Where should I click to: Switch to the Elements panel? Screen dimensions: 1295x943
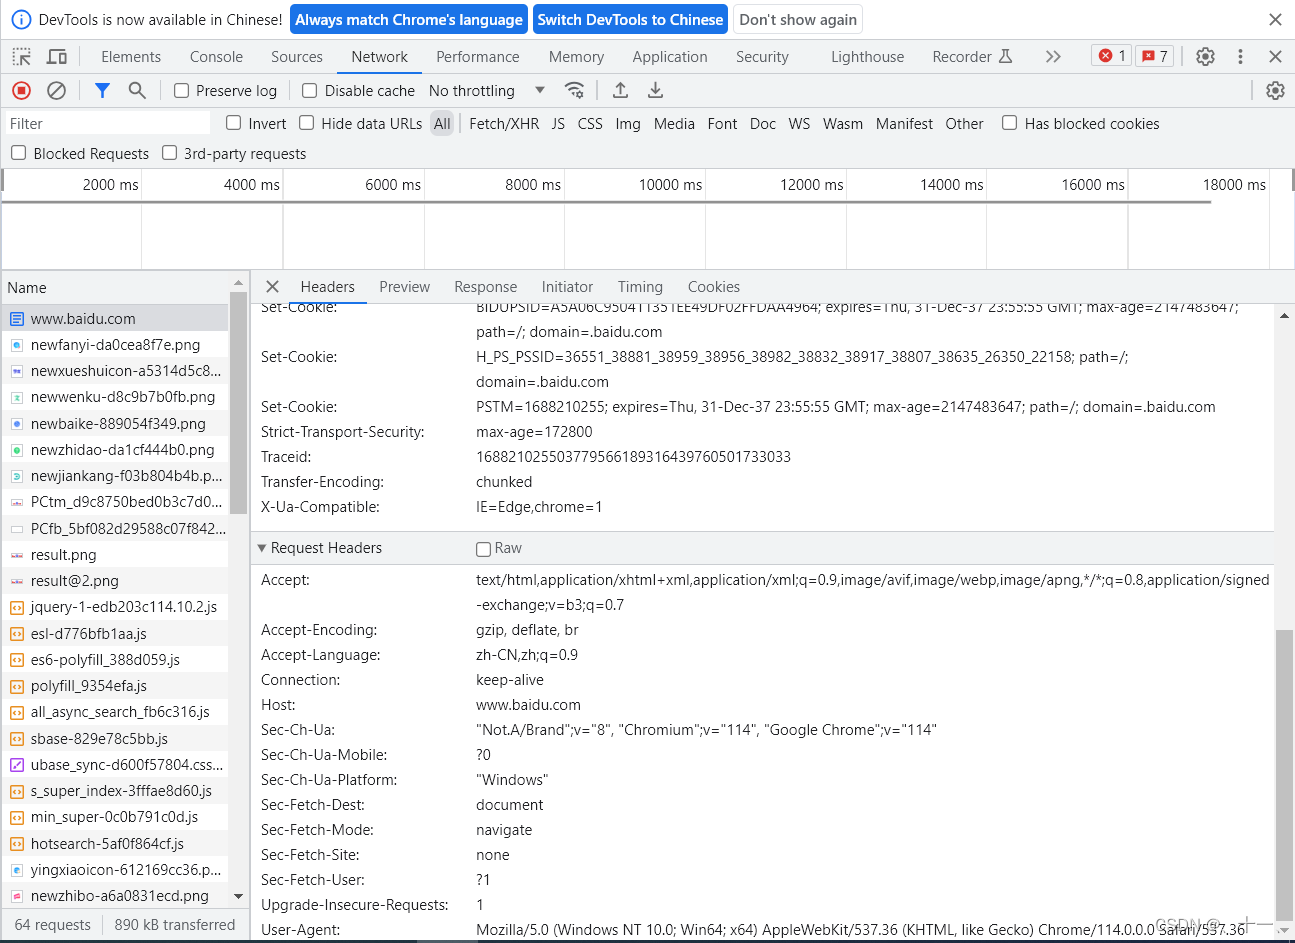tap(131, 57)
